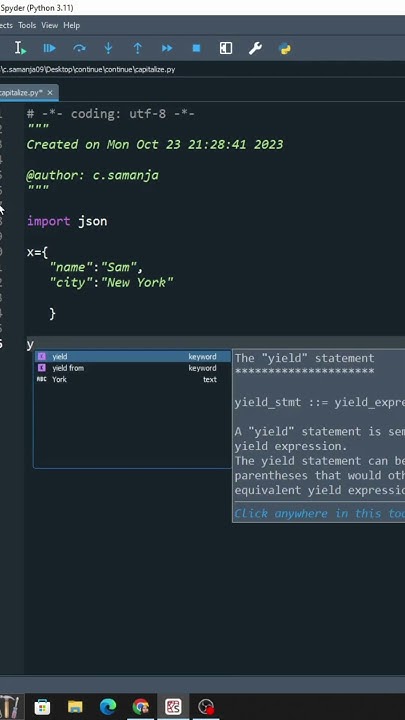Continue execution until next breakpoint icon
This screenshot has width=405, height=720.
(167, 48)
